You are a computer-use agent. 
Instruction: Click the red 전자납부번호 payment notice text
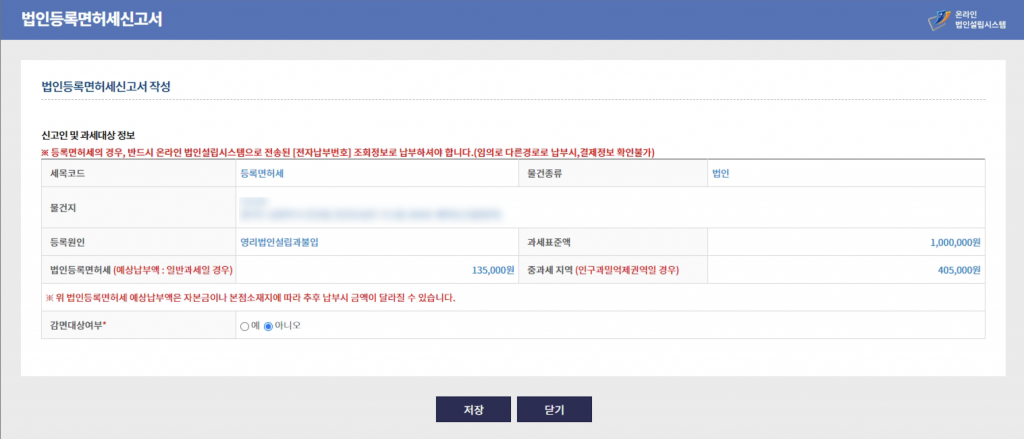[348, 152]
